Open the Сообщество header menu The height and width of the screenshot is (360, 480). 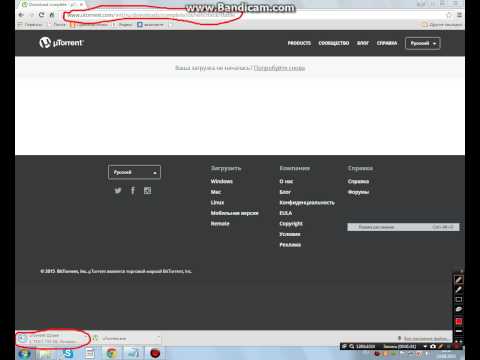click(x=334, y=43)
